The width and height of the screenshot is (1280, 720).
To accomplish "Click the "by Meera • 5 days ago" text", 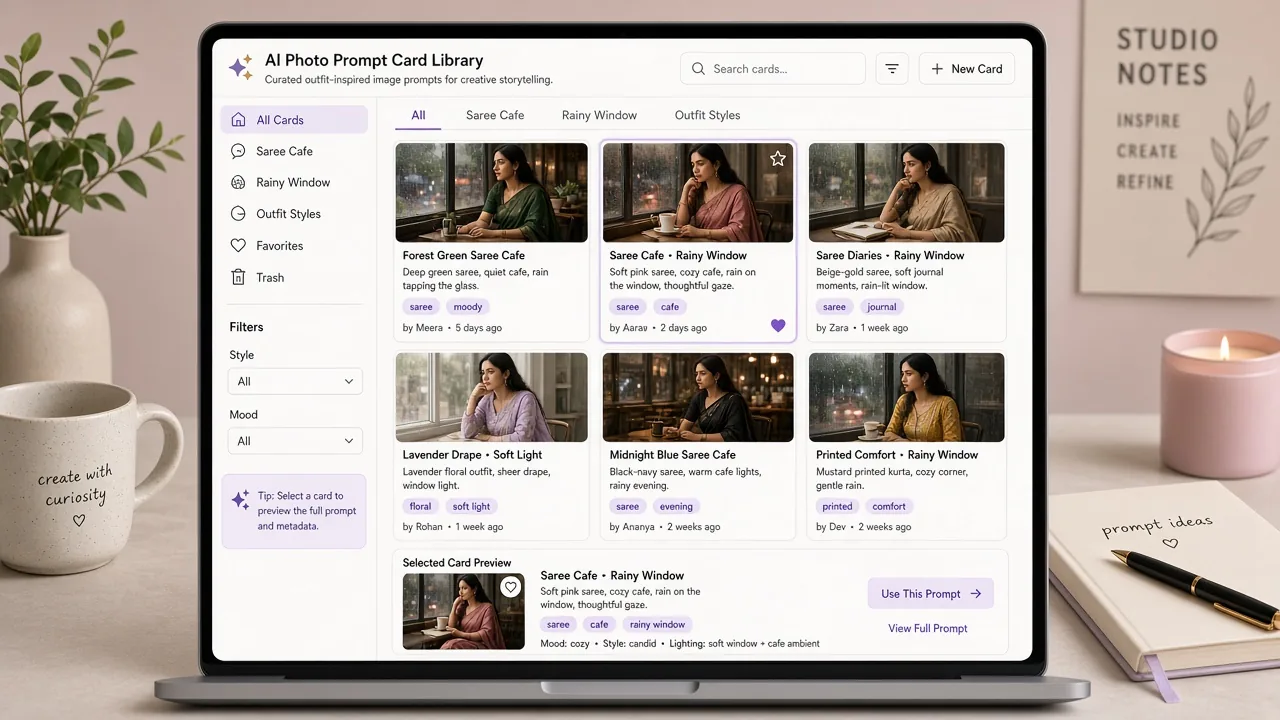I will 452,328.
